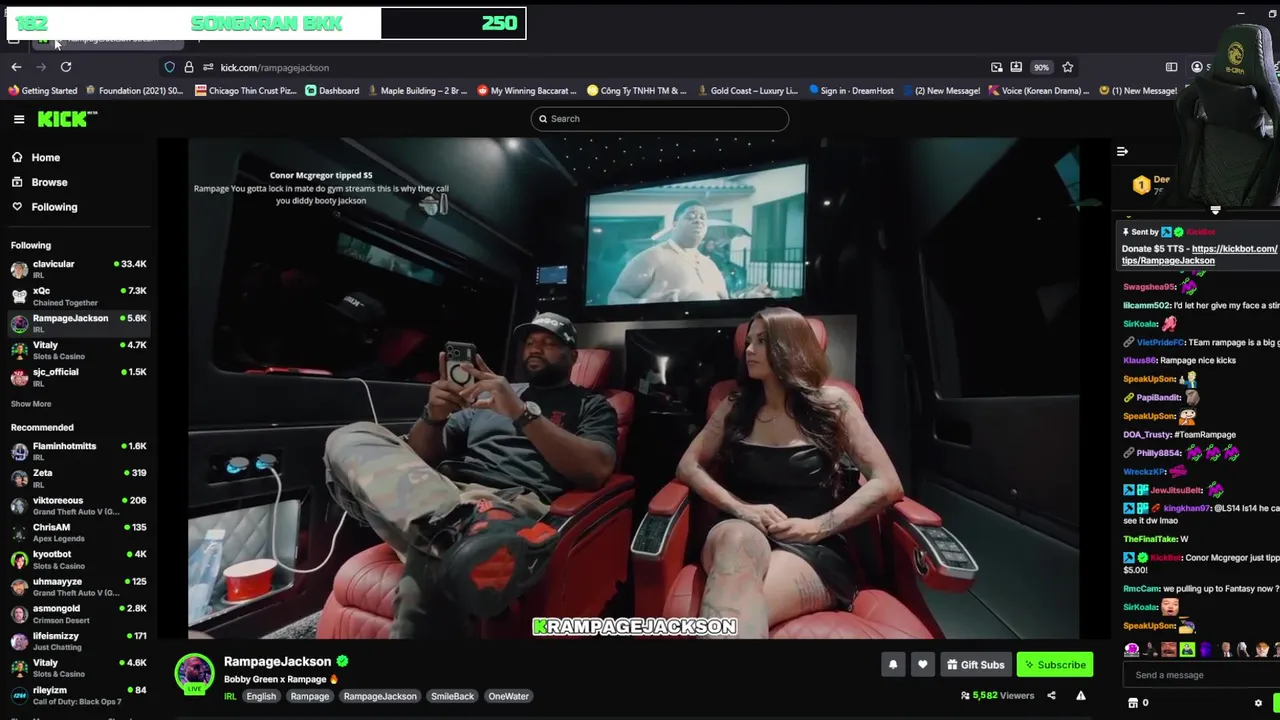Click install-app icon in address bar

click(1016, 67)
